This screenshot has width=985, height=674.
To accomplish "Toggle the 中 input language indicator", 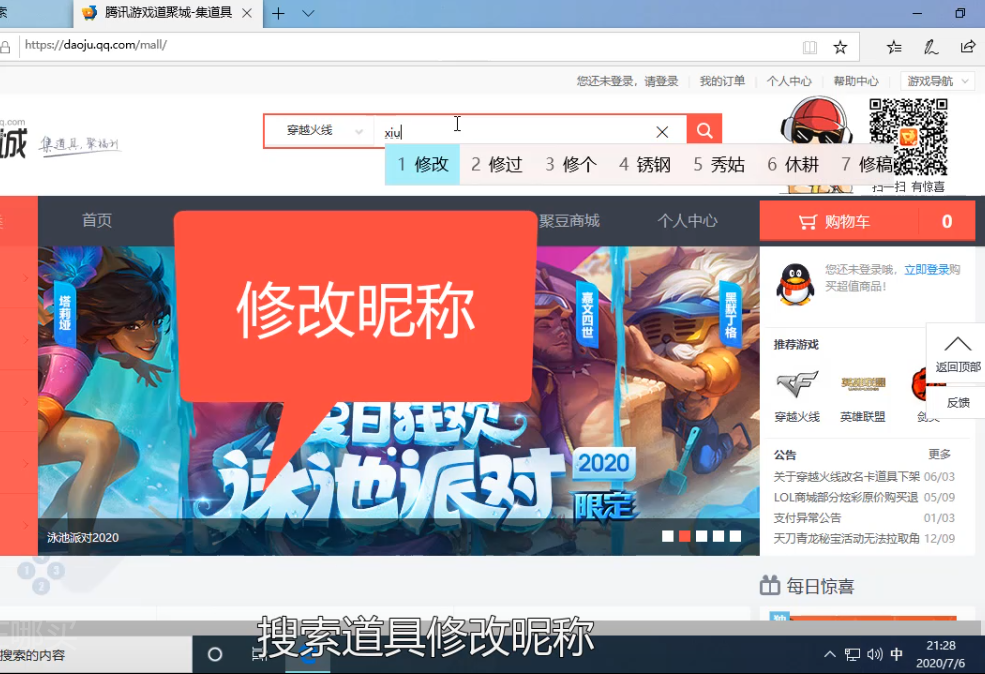I will tap(896, 655).
